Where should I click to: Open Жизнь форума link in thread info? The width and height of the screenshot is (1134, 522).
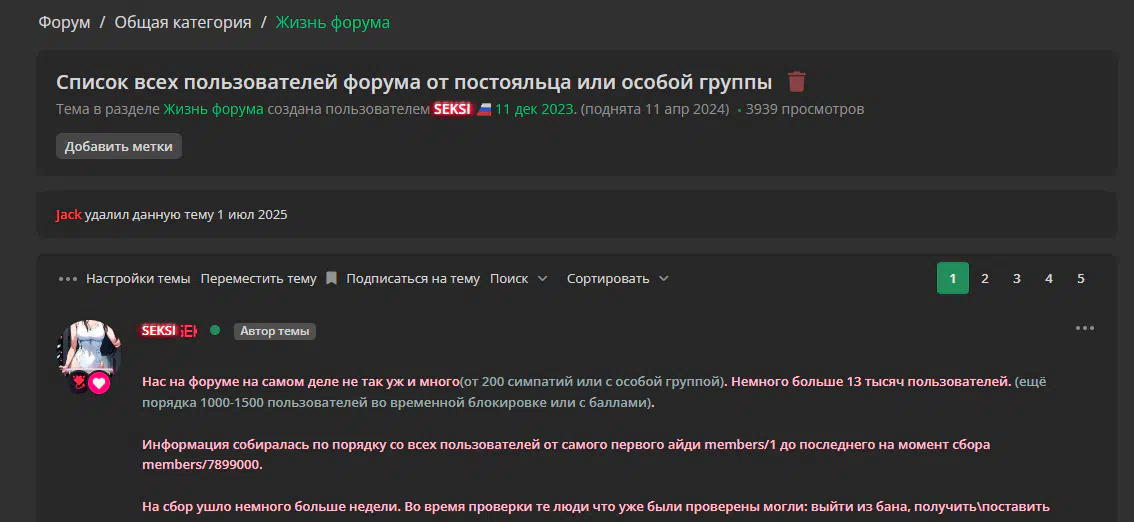(213, 109)
